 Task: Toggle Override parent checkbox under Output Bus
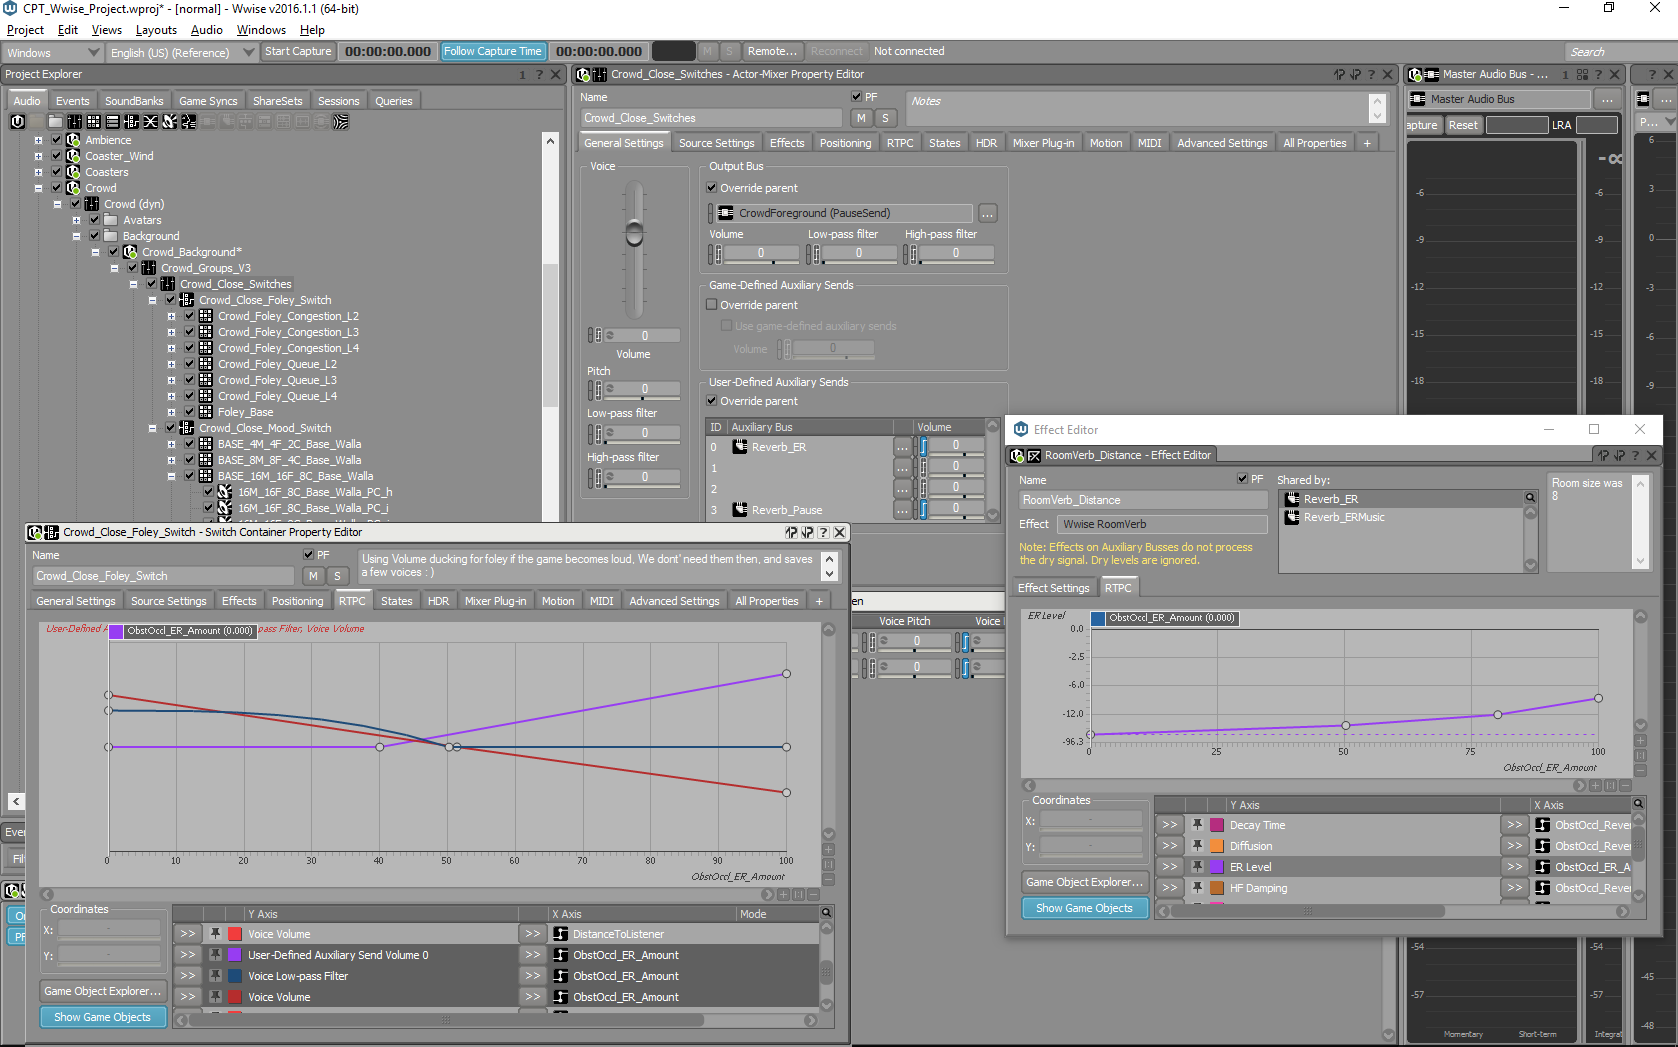click(x=712, y=188)
